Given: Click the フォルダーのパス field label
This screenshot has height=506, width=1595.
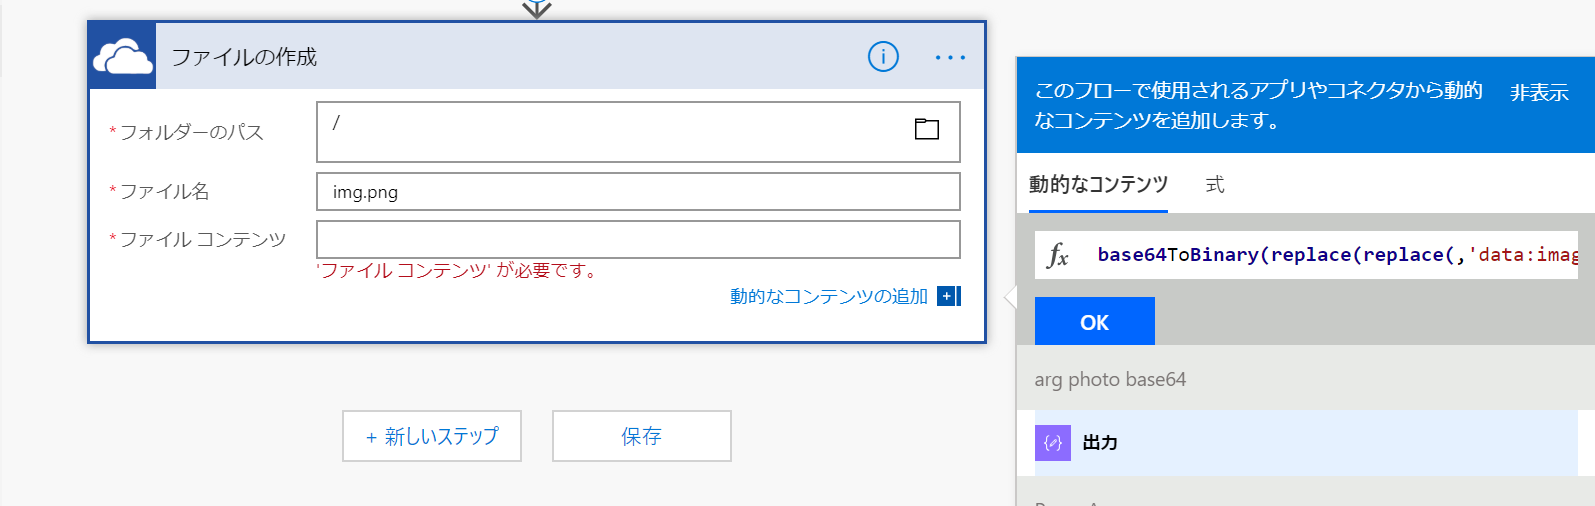Looking at the screenshot, I should (192, 132).
